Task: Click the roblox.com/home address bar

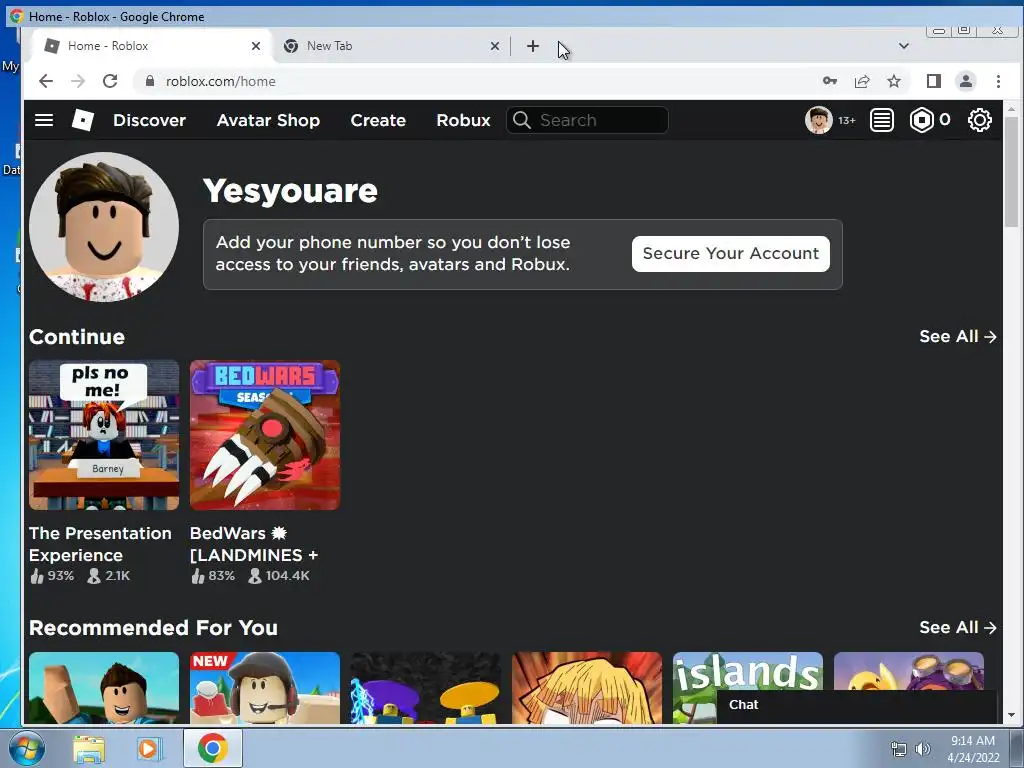Action: coord(477,81)
